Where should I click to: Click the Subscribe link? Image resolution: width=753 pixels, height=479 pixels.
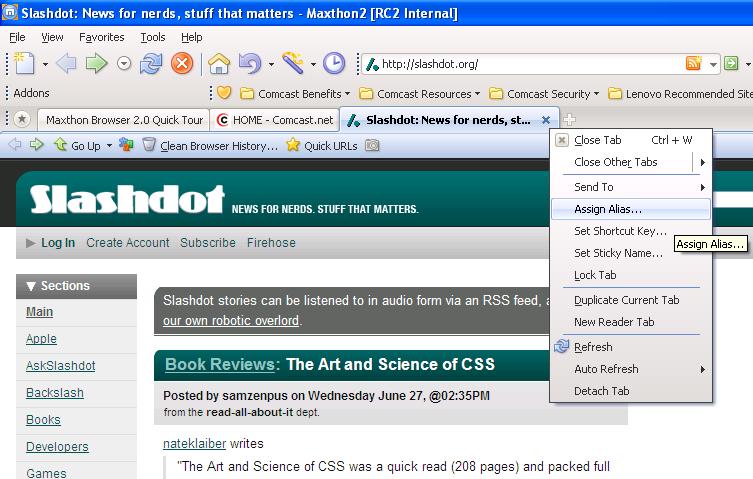tap(208, 243)
